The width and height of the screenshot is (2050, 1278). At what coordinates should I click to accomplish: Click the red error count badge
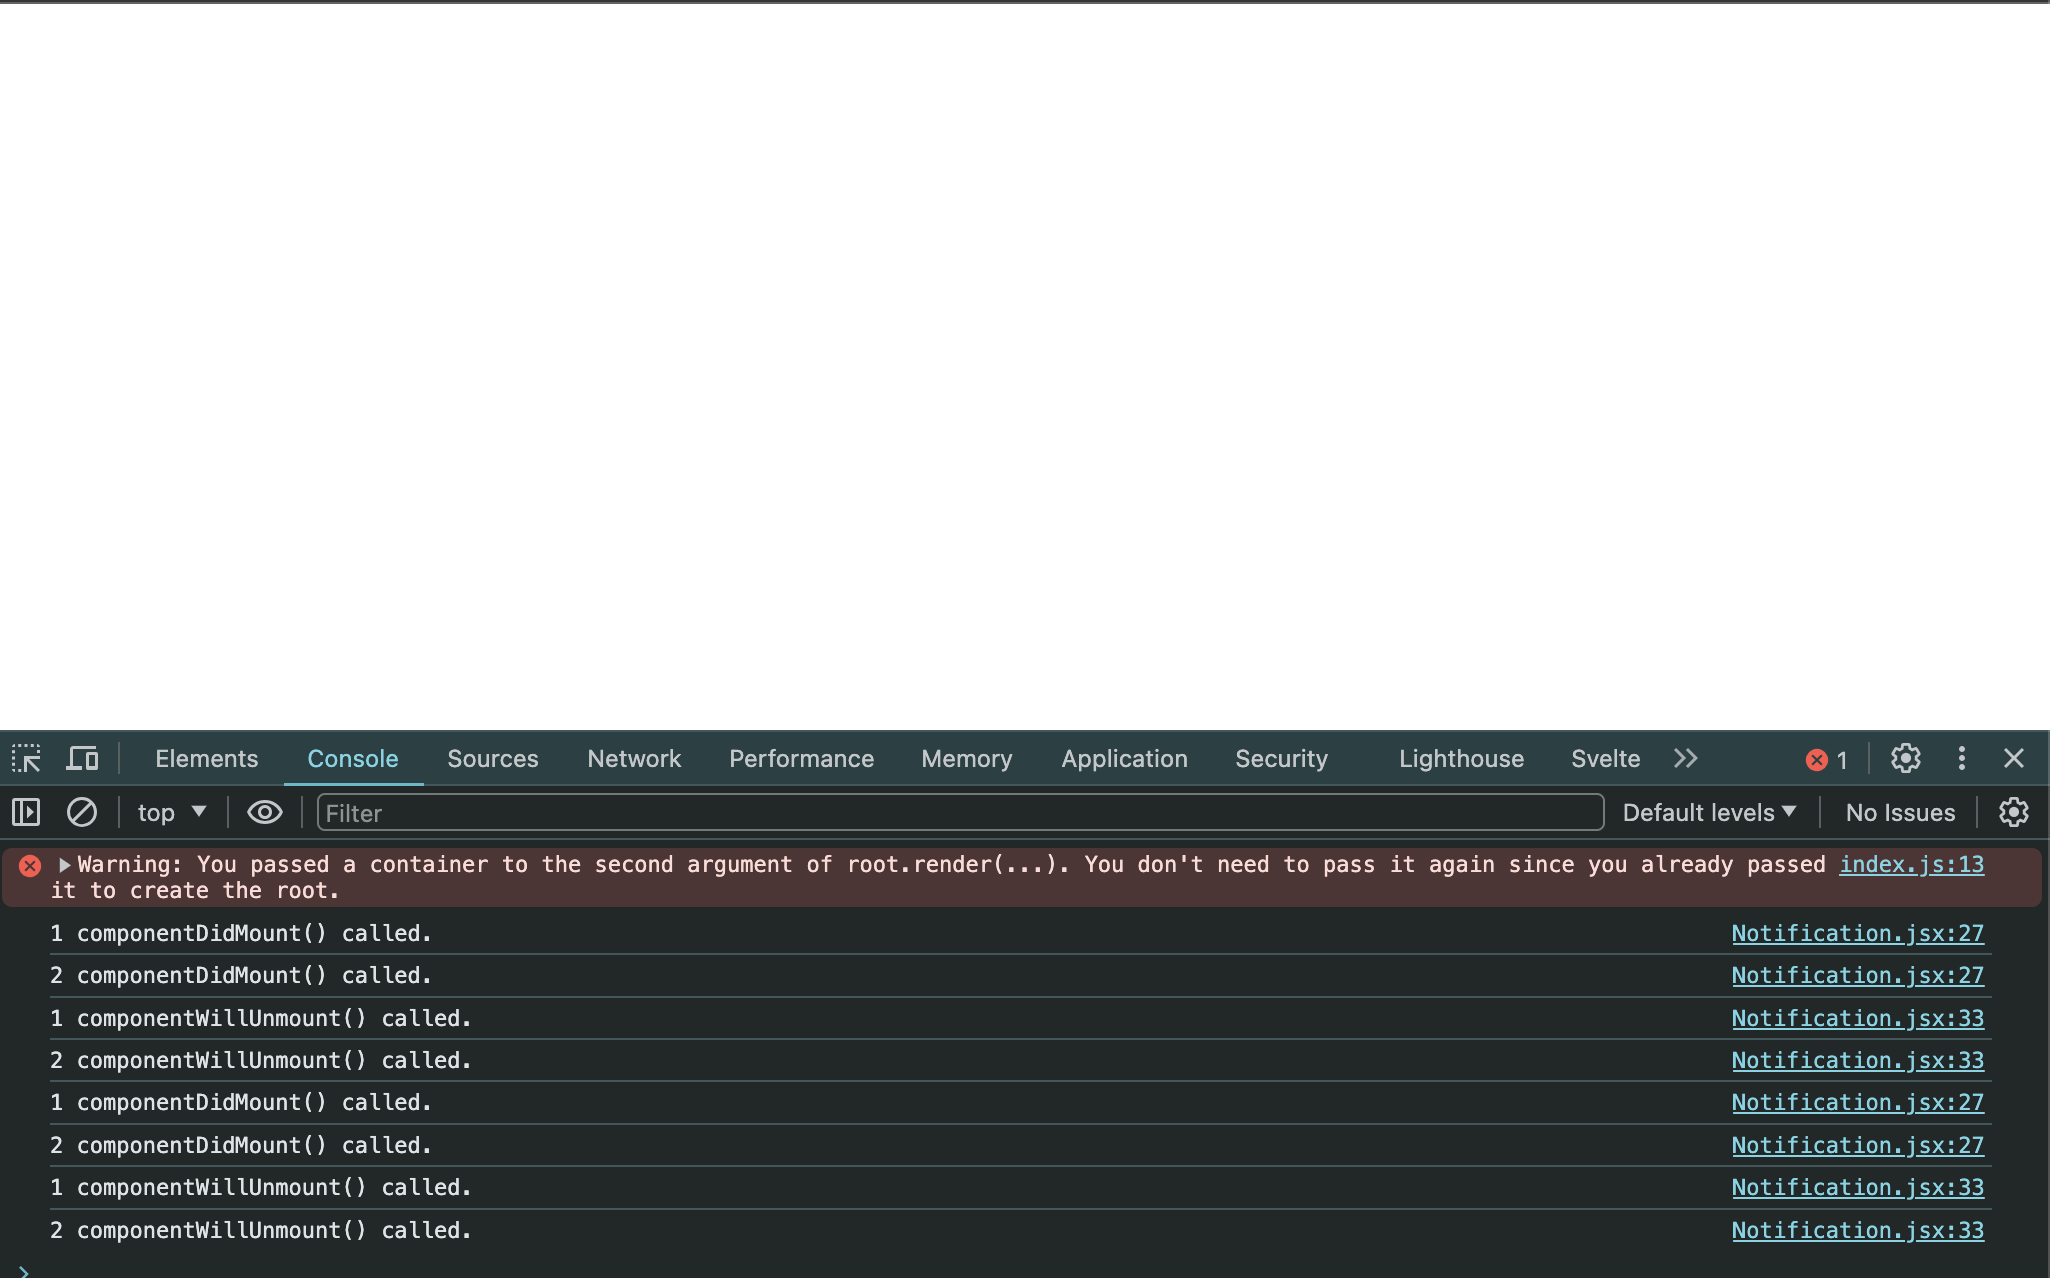pyautogui.click(x=1827, y=759)
